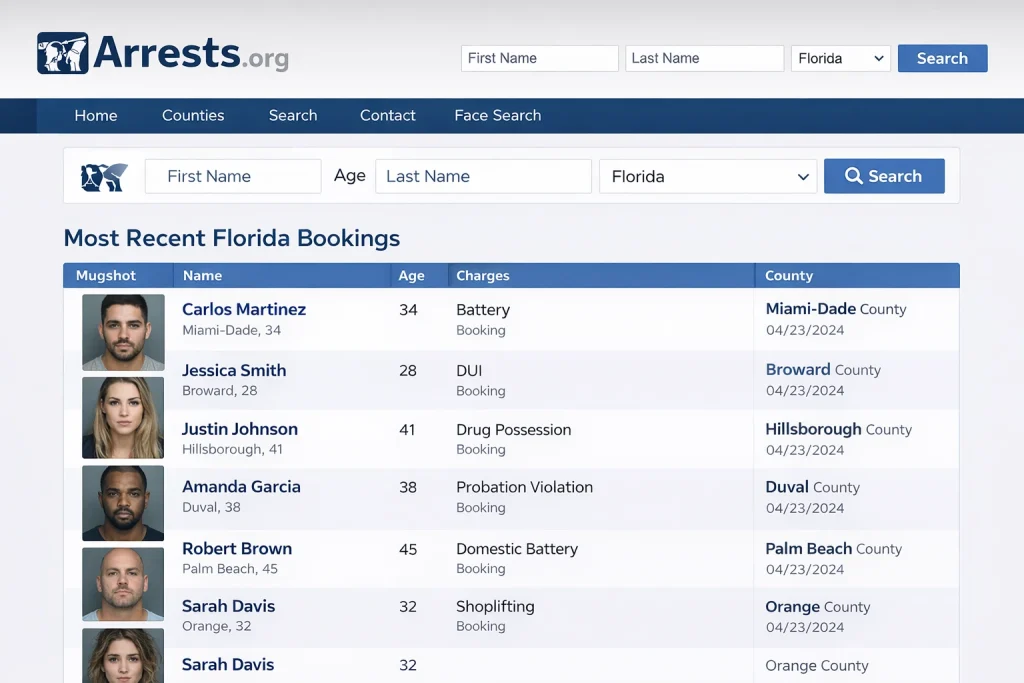
Task: Click the 'Palm Beach, 45' subtitle text
Action: [229, 568]
